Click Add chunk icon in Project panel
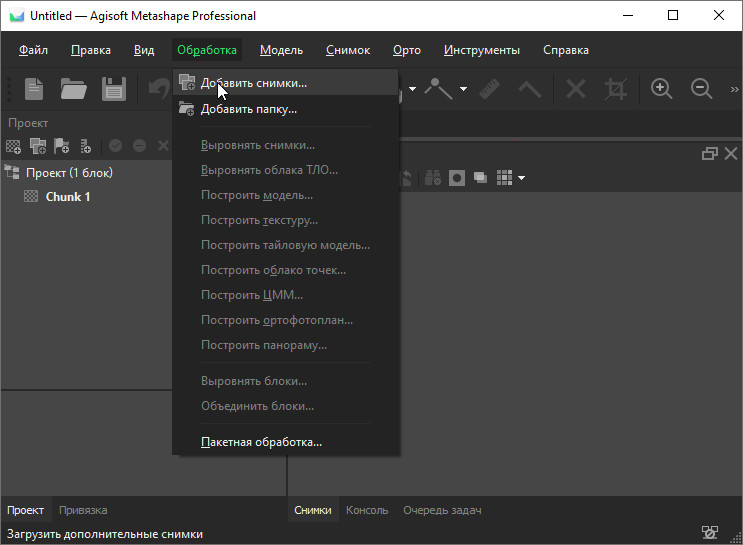This screenshot has height=545, width=743. tap(14, 146)
